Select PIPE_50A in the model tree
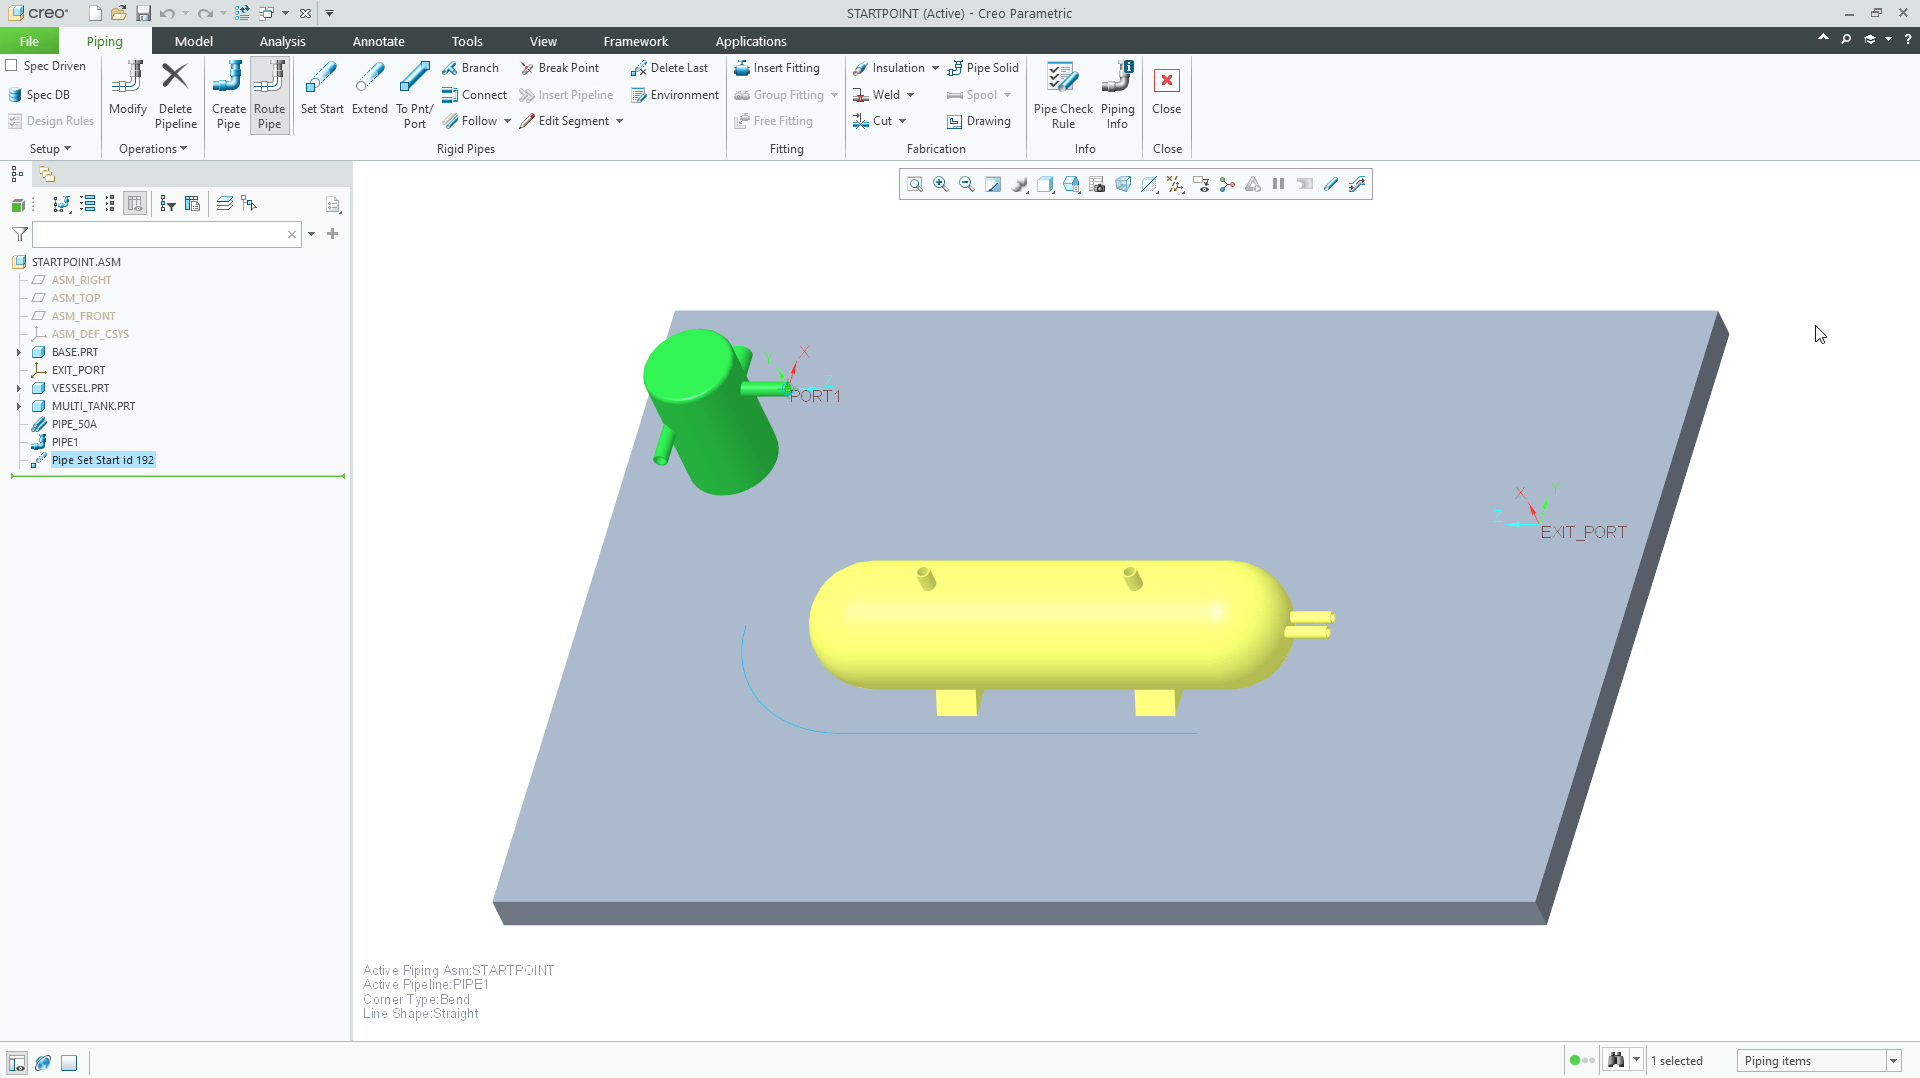The width and height of the screenshot is (1920, 1078). [x=72, y=423]
